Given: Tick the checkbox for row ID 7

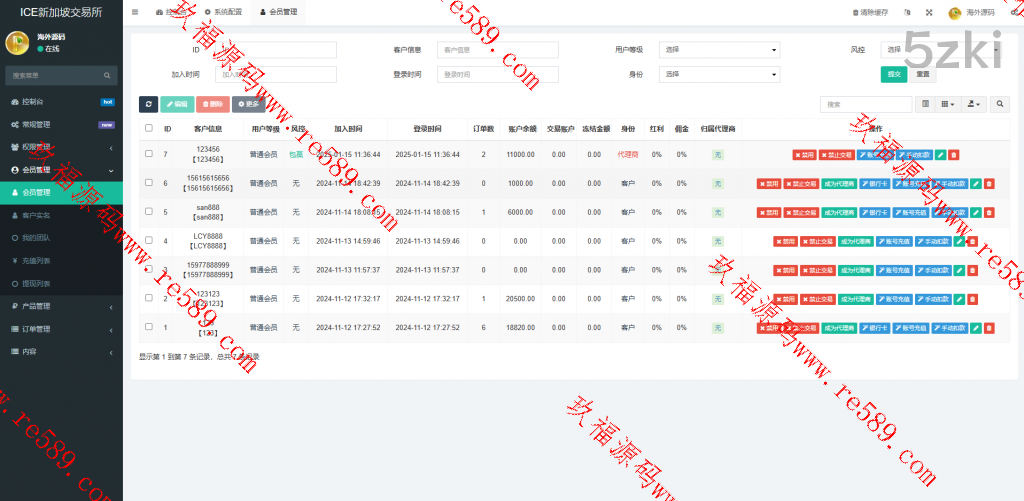Looking at the screenshot, I should tap(149, 155).
